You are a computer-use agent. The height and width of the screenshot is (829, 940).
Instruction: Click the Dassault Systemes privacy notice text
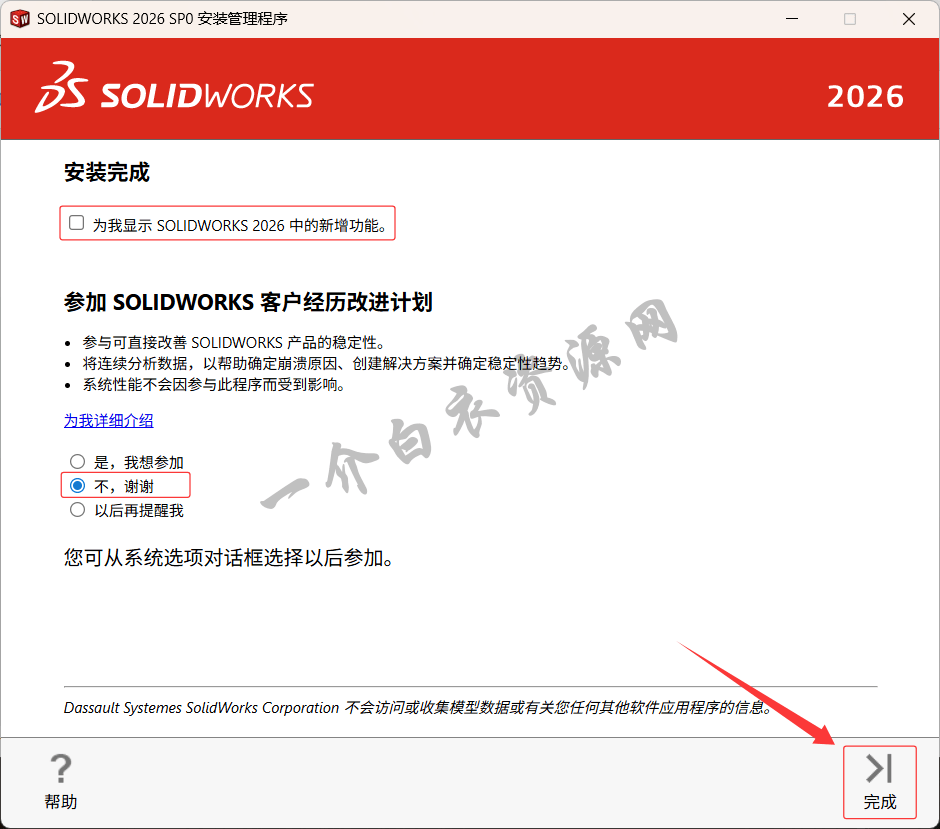(418, 708)
